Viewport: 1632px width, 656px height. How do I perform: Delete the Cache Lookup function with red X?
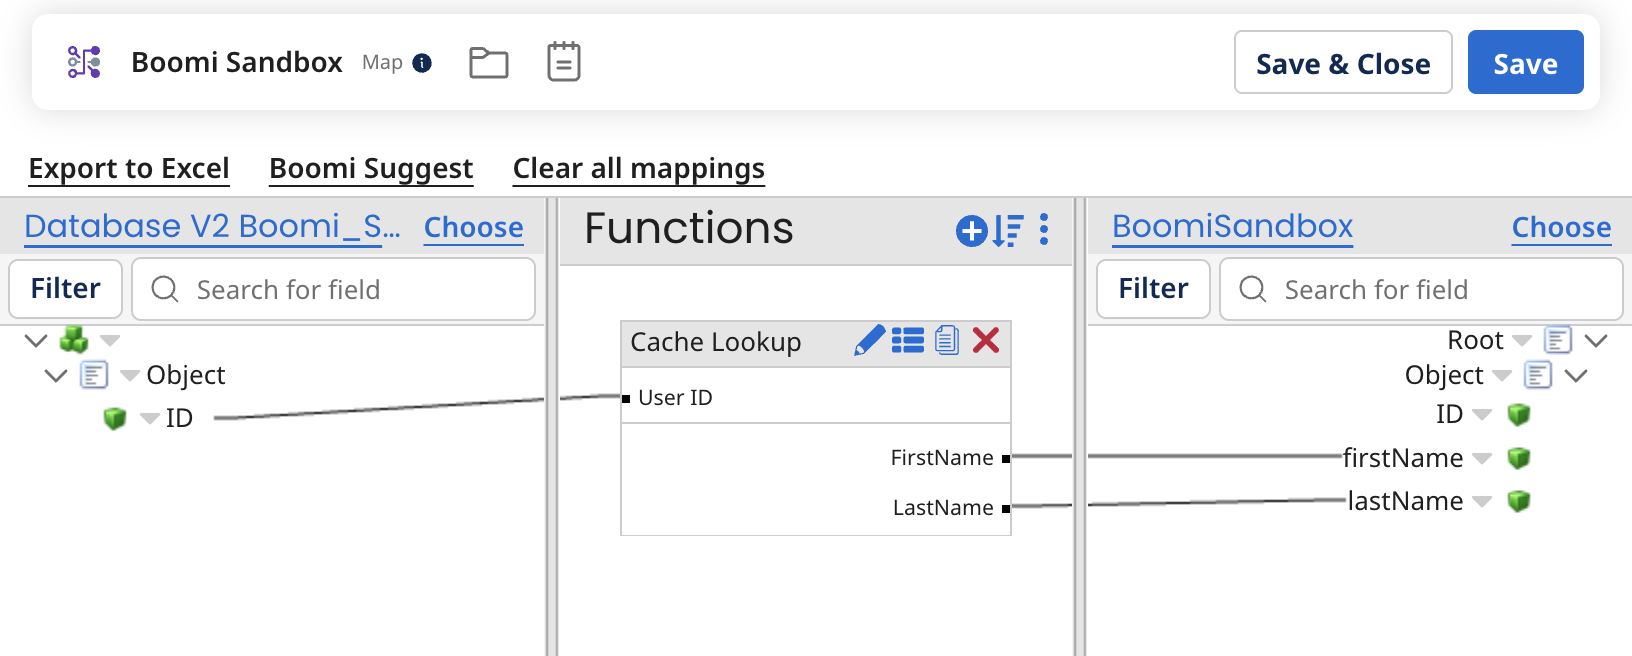(986, 341)
